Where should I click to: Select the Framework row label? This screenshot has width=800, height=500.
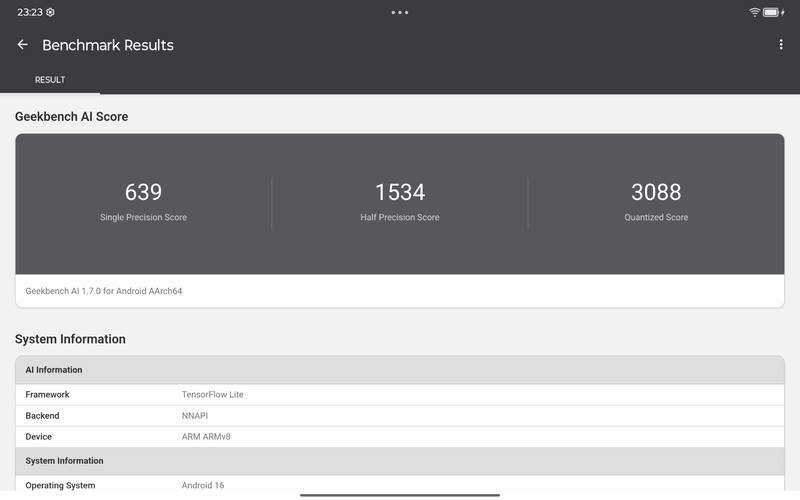point(47,394)
